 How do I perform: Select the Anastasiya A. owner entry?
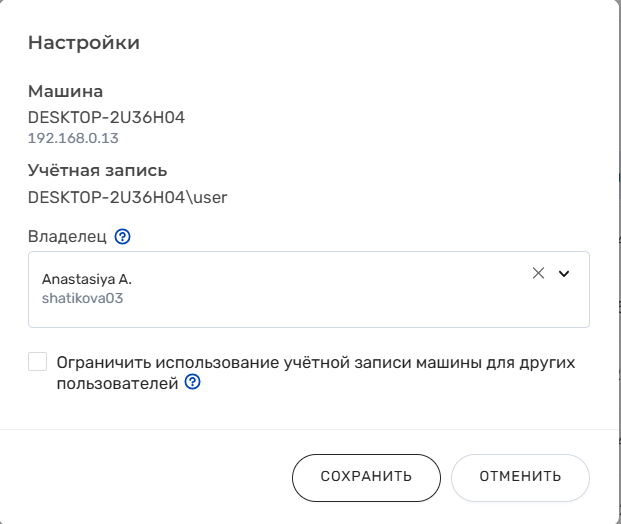[86, 279]
